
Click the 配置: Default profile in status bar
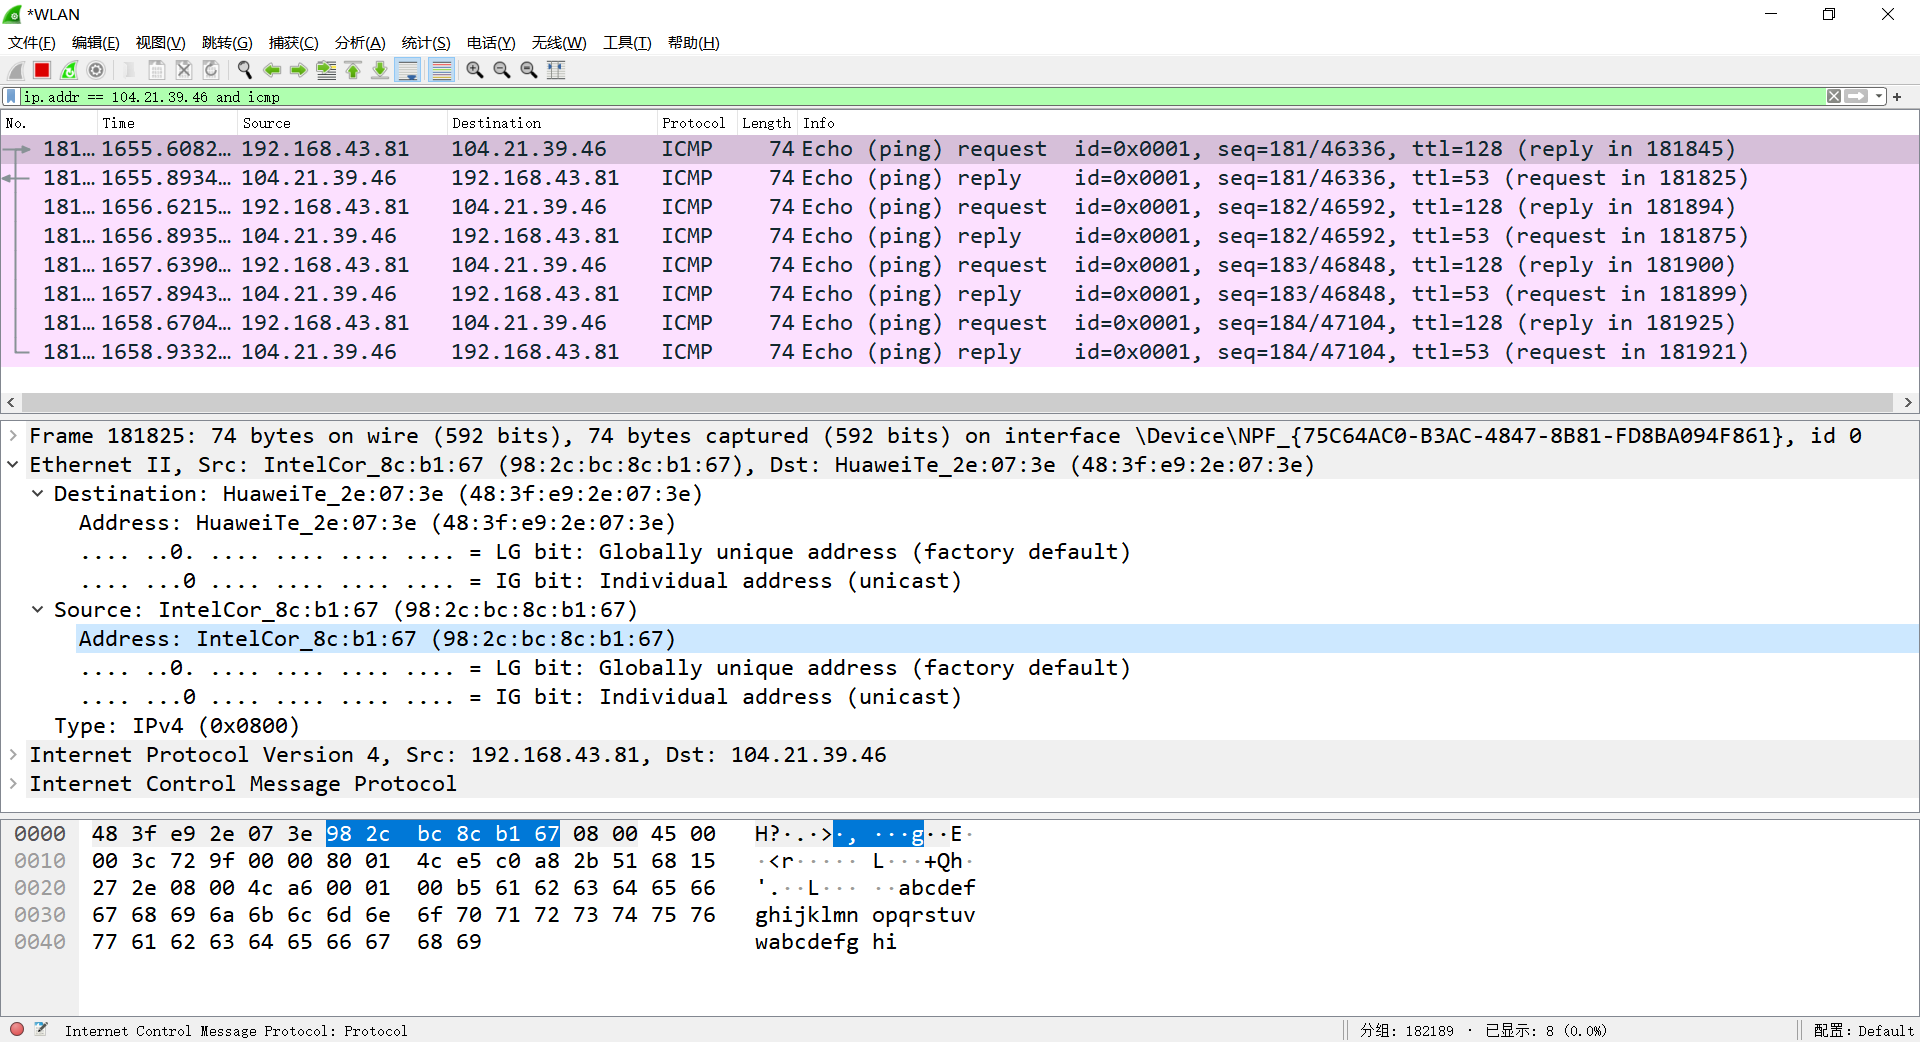pos(1863,1030)
